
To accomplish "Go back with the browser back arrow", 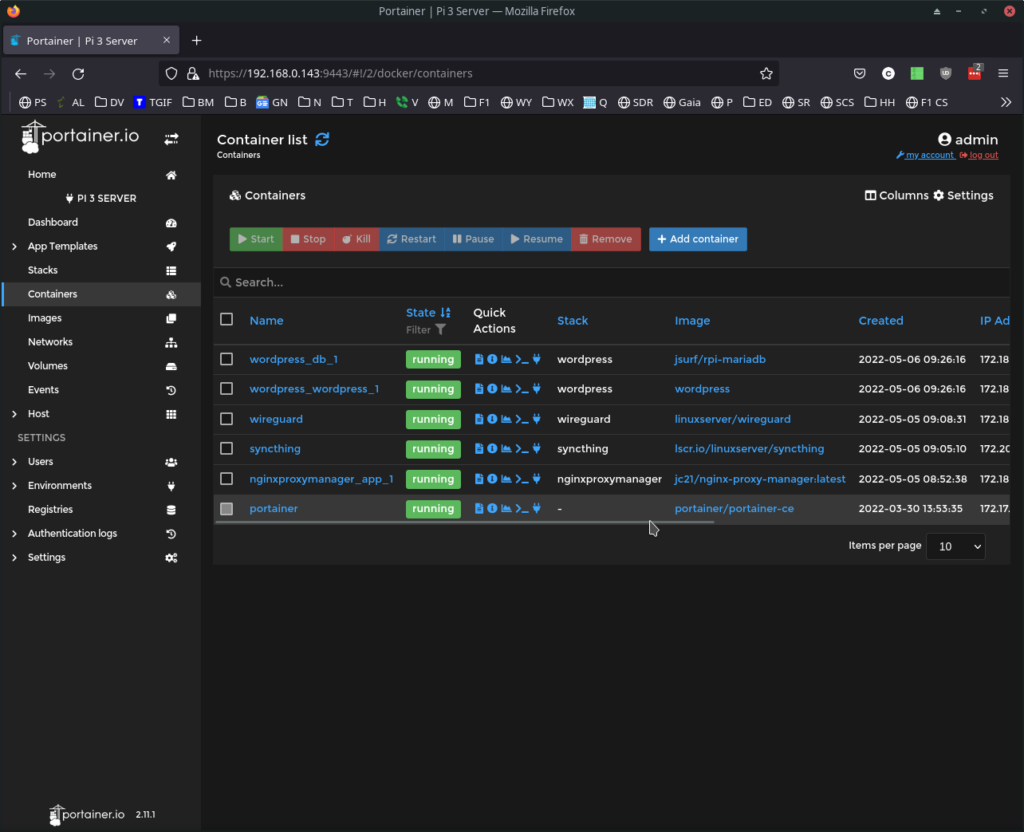I will click(21, 74).
